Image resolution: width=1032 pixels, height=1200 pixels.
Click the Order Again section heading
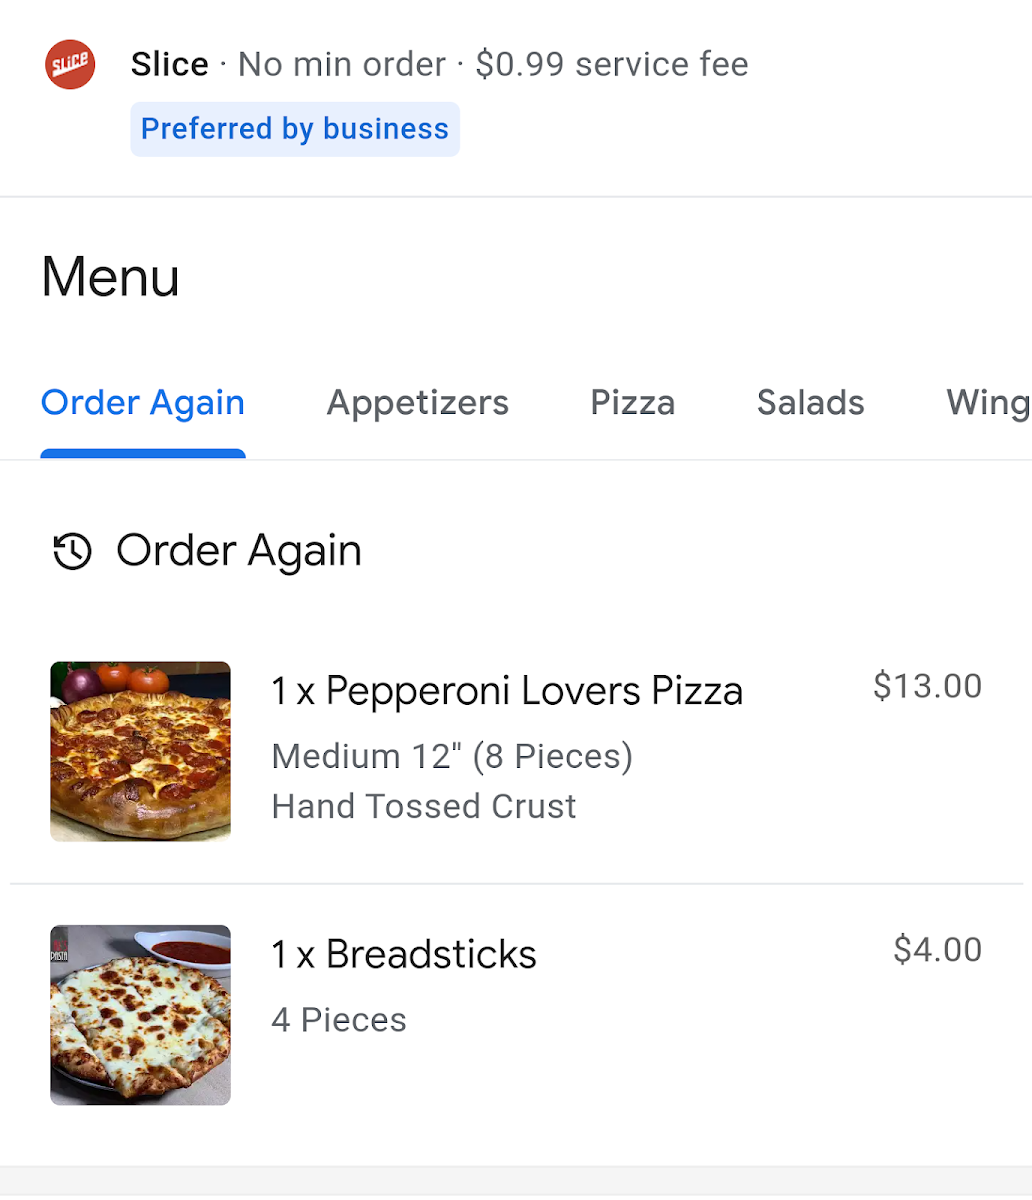(239, 551)
